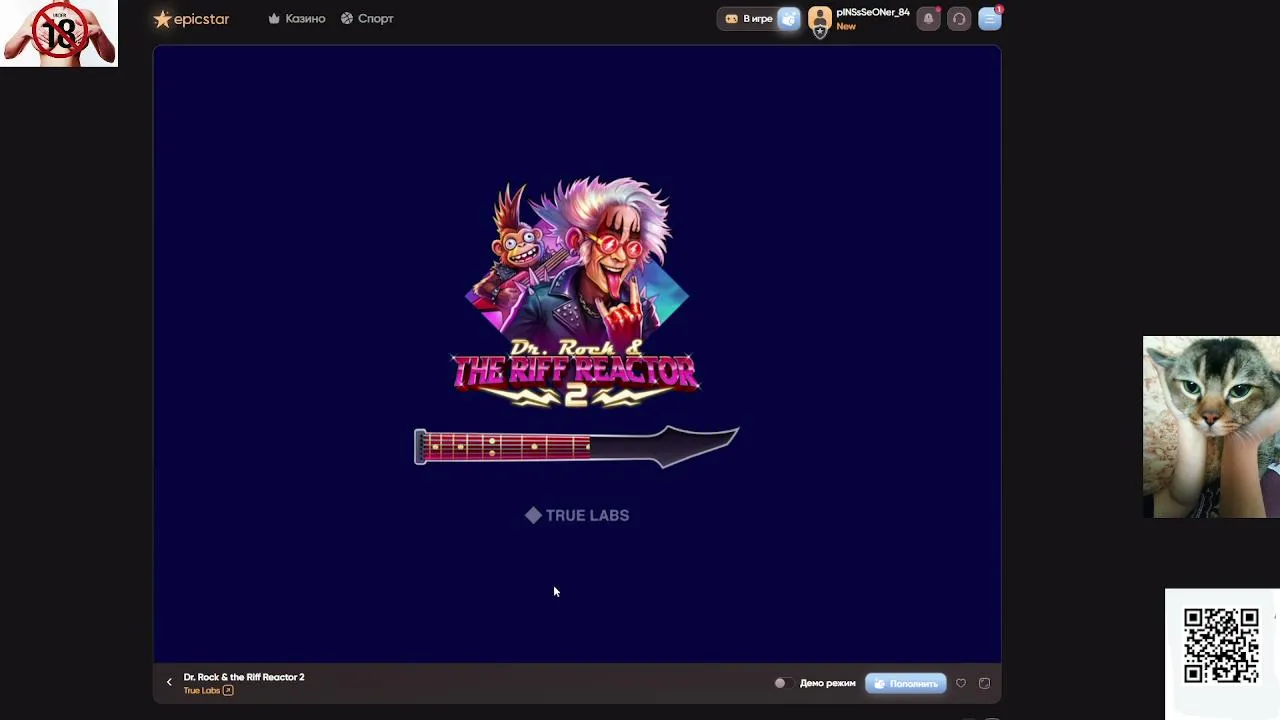
Task: Click the В игре balance indicator
Action: point(749,19)
